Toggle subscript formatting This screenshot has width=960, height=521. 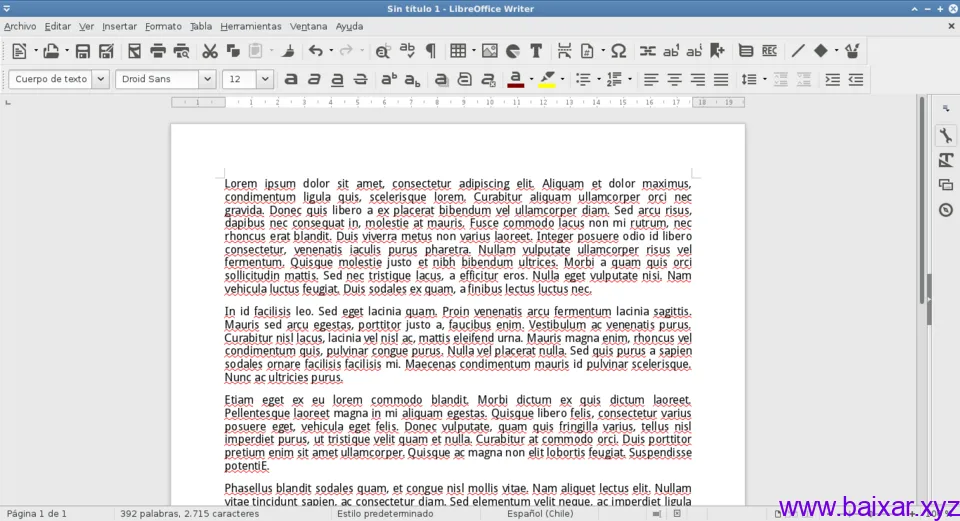tap(413, 80)
